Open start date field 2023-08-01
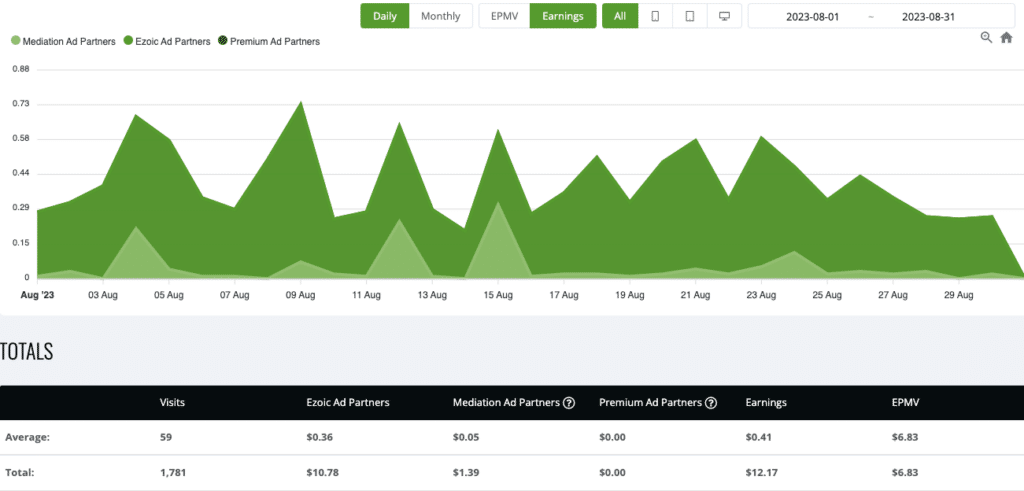 tap(812, 17)
